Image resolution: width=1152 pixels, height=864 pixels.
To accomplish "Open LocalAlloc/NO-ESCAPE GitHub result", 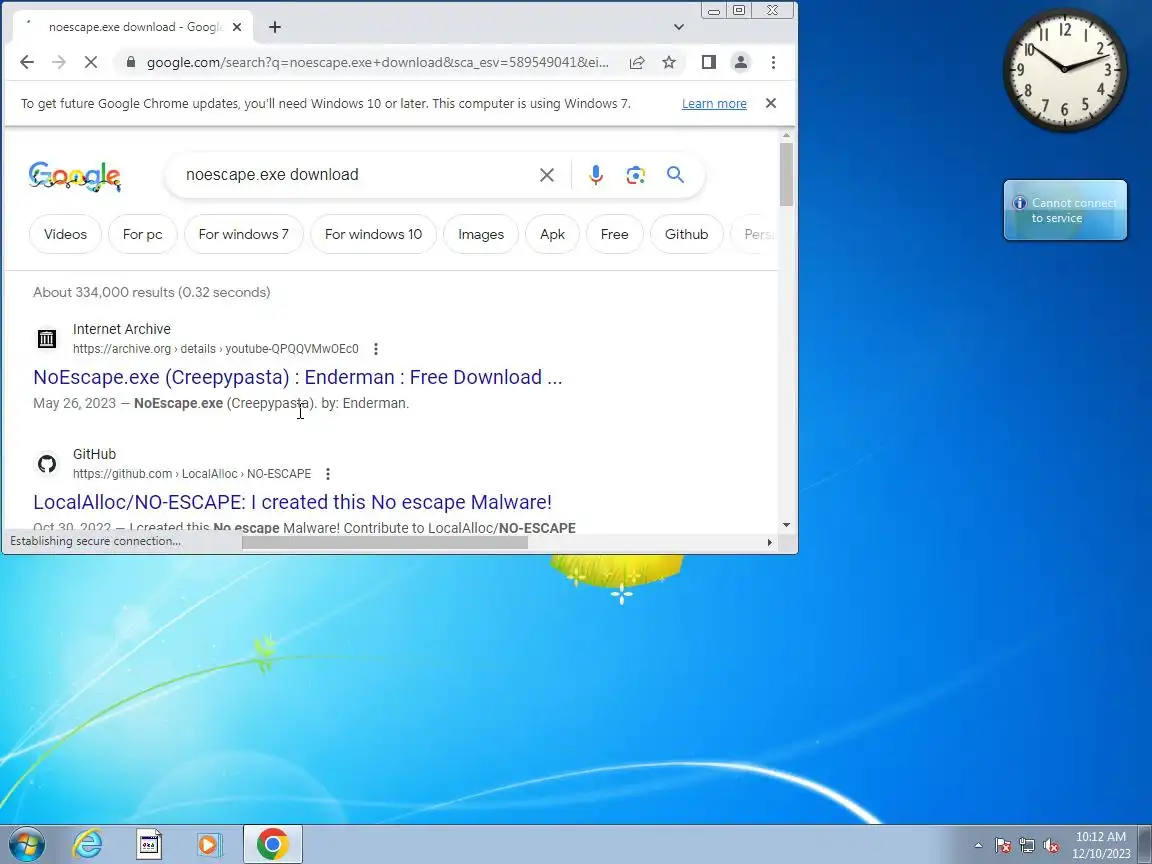I will 292,502.
